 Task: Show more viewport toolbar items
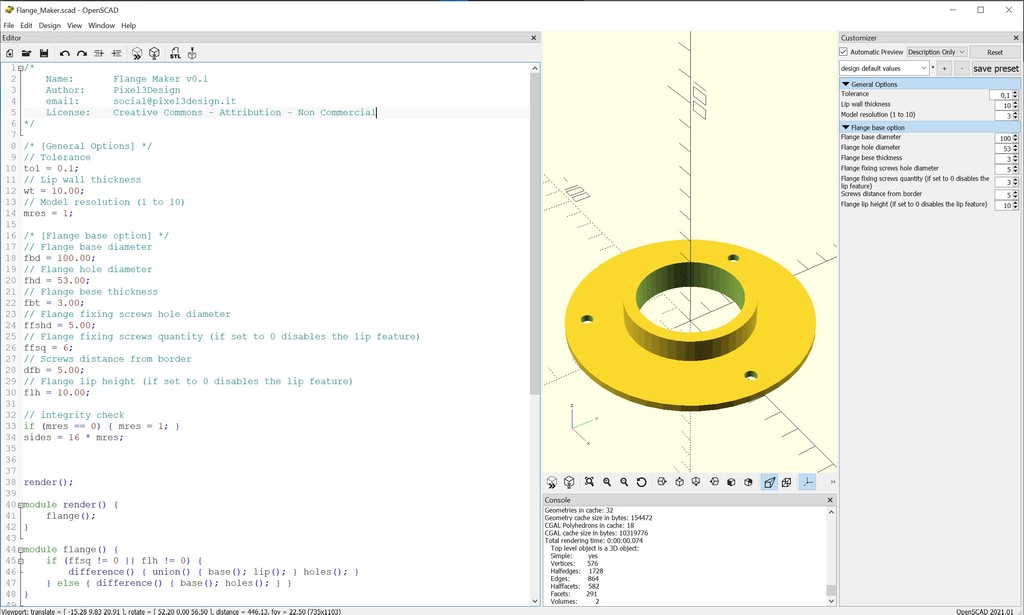(x=833, y=482)
